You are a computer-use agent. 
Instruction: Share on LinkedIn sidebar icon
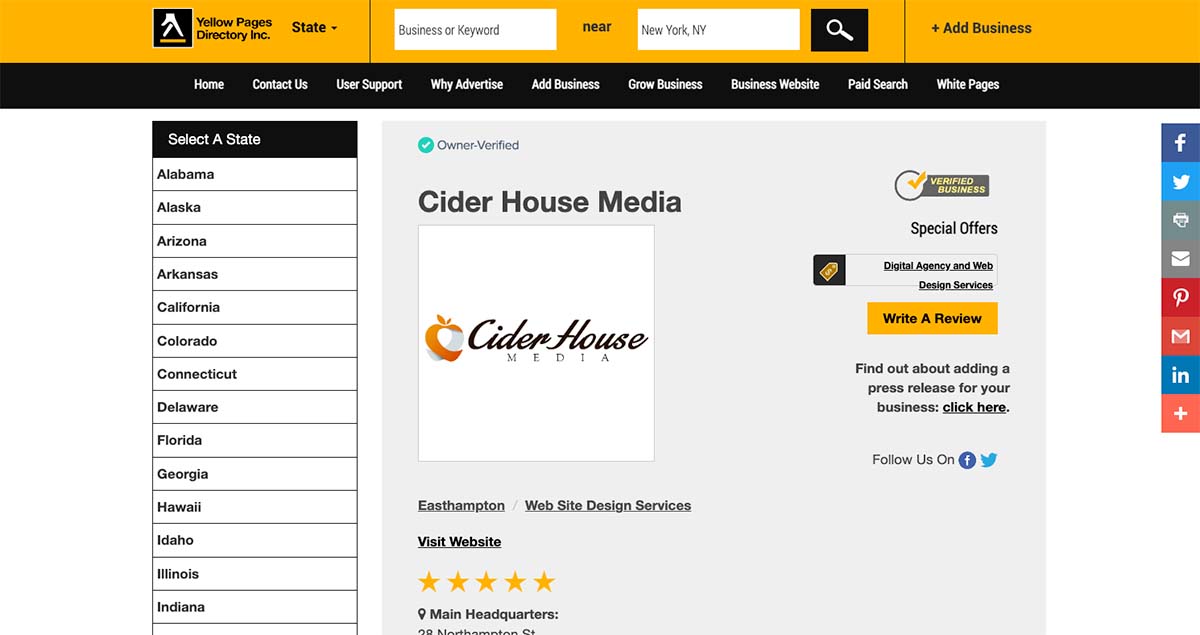[1180, 375]
